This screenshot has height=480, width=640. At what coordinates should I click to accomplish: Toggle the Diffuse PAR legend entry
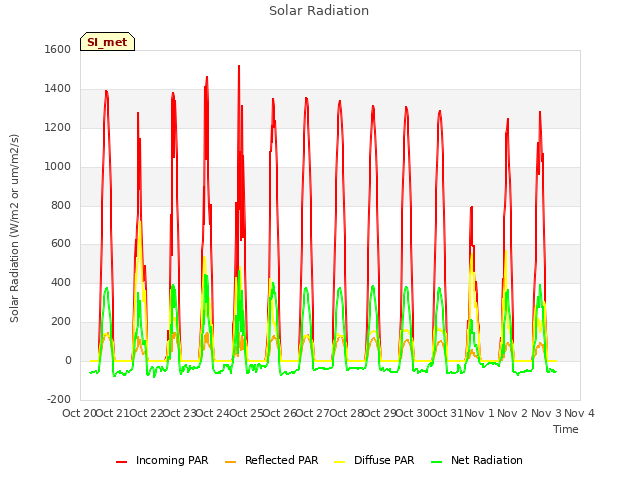tap(374, 460)
